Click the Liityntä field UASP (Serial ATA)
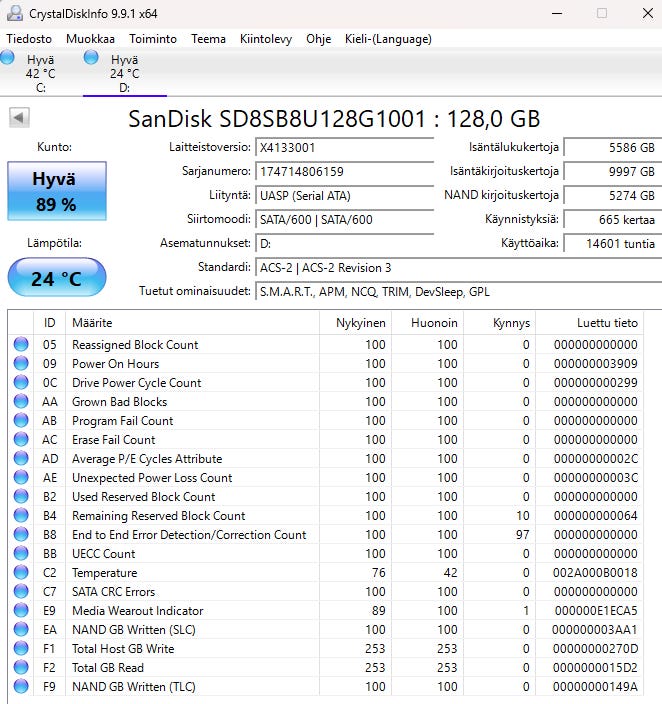This screenshot has height=704, width=662. pos(344,195)
